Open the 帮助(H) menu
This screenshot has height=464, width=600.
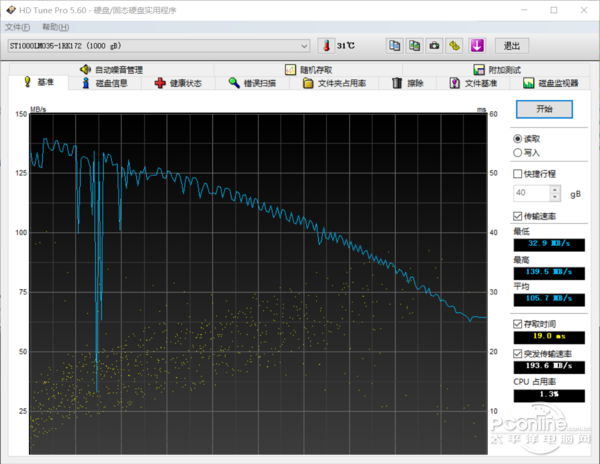point(56,27)
